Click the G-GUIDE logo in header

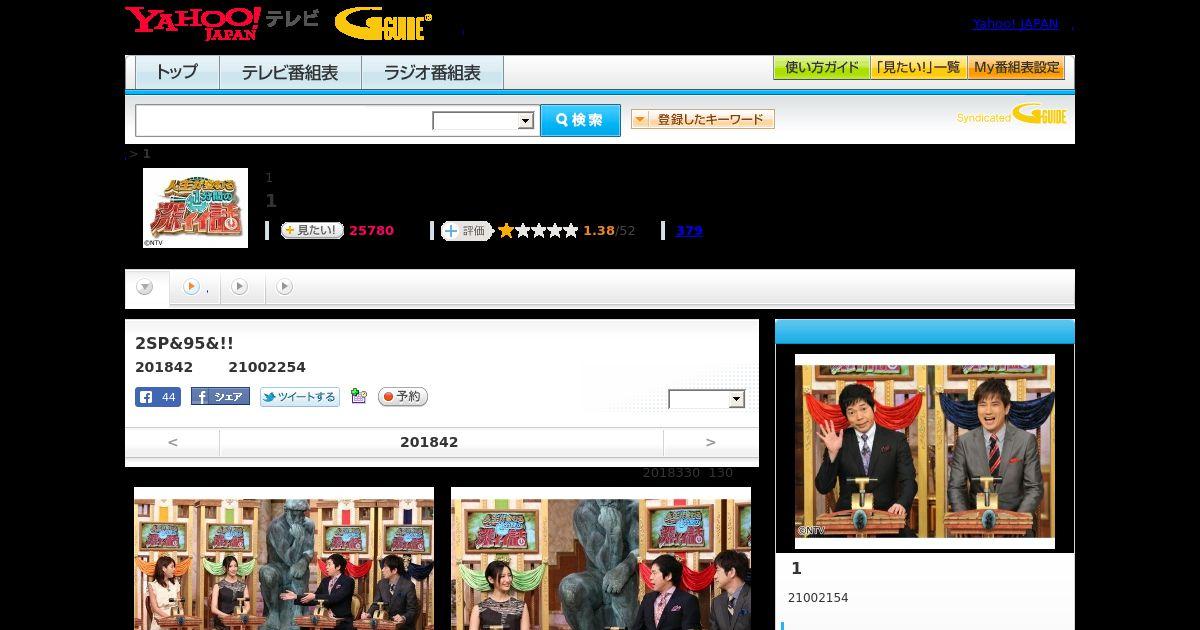click(383, 24)
